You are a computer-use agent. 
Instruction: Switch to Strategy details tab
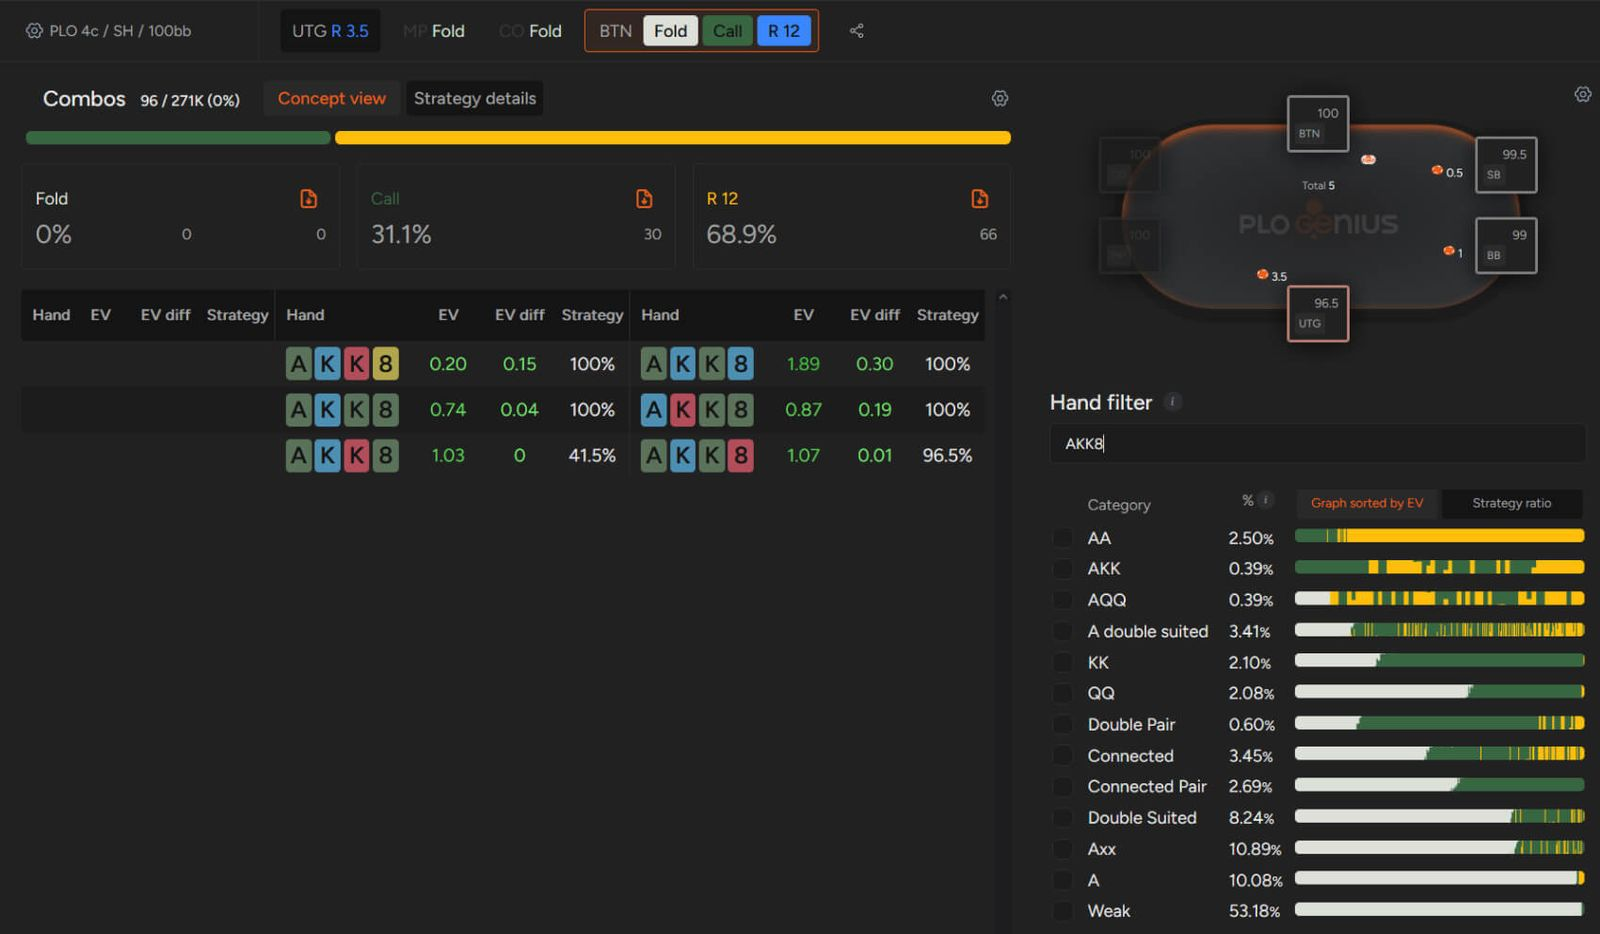pos(475,98)
